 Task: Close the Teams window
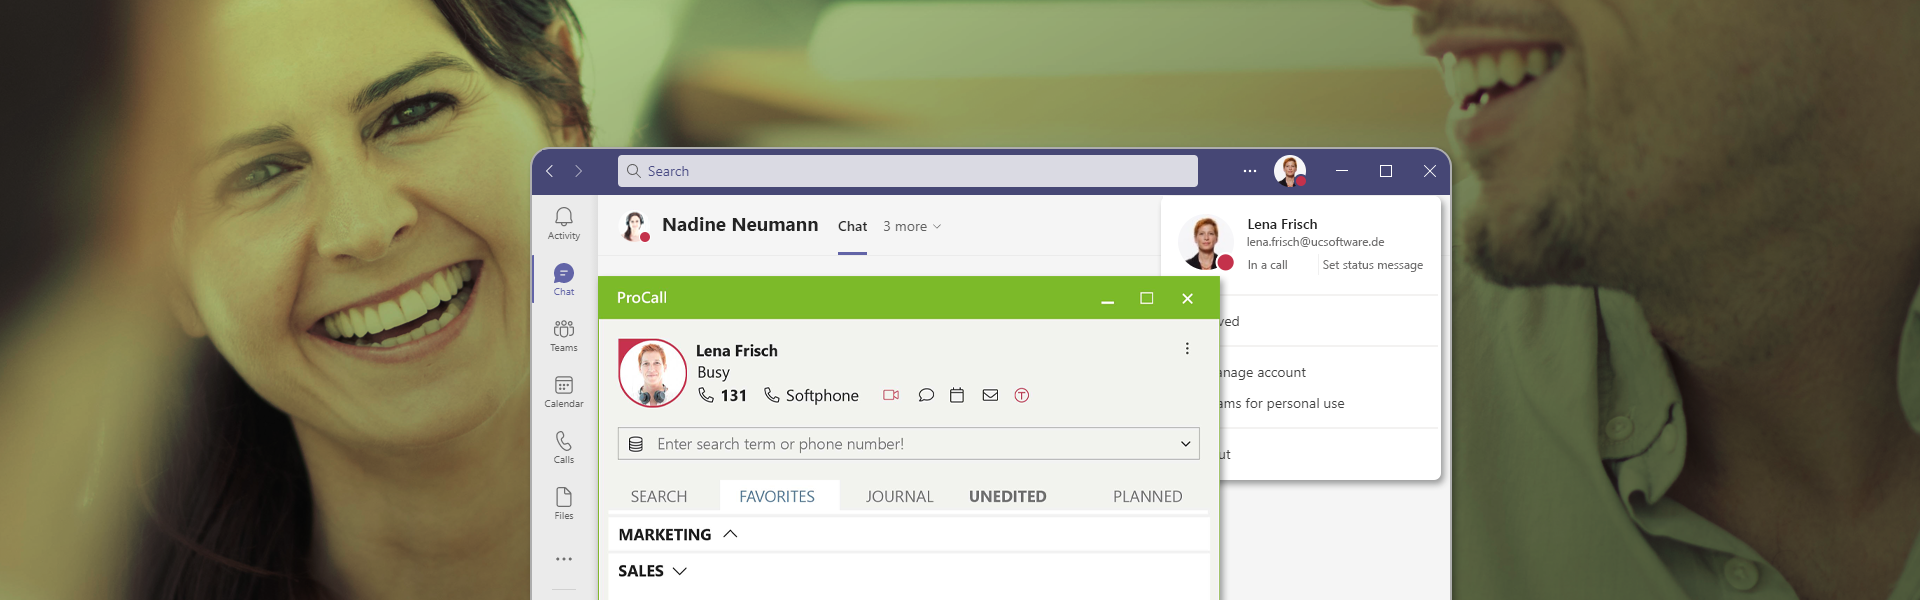[1430, 171]
